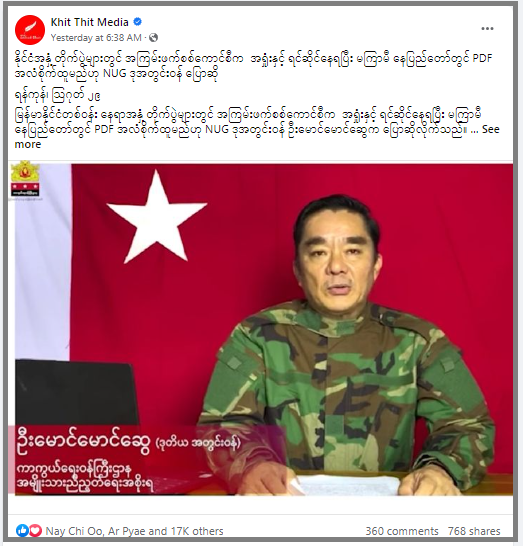Open the three-dot post options menu
Image resolution: width=523 pixels, height=546 pixels.
487,29
